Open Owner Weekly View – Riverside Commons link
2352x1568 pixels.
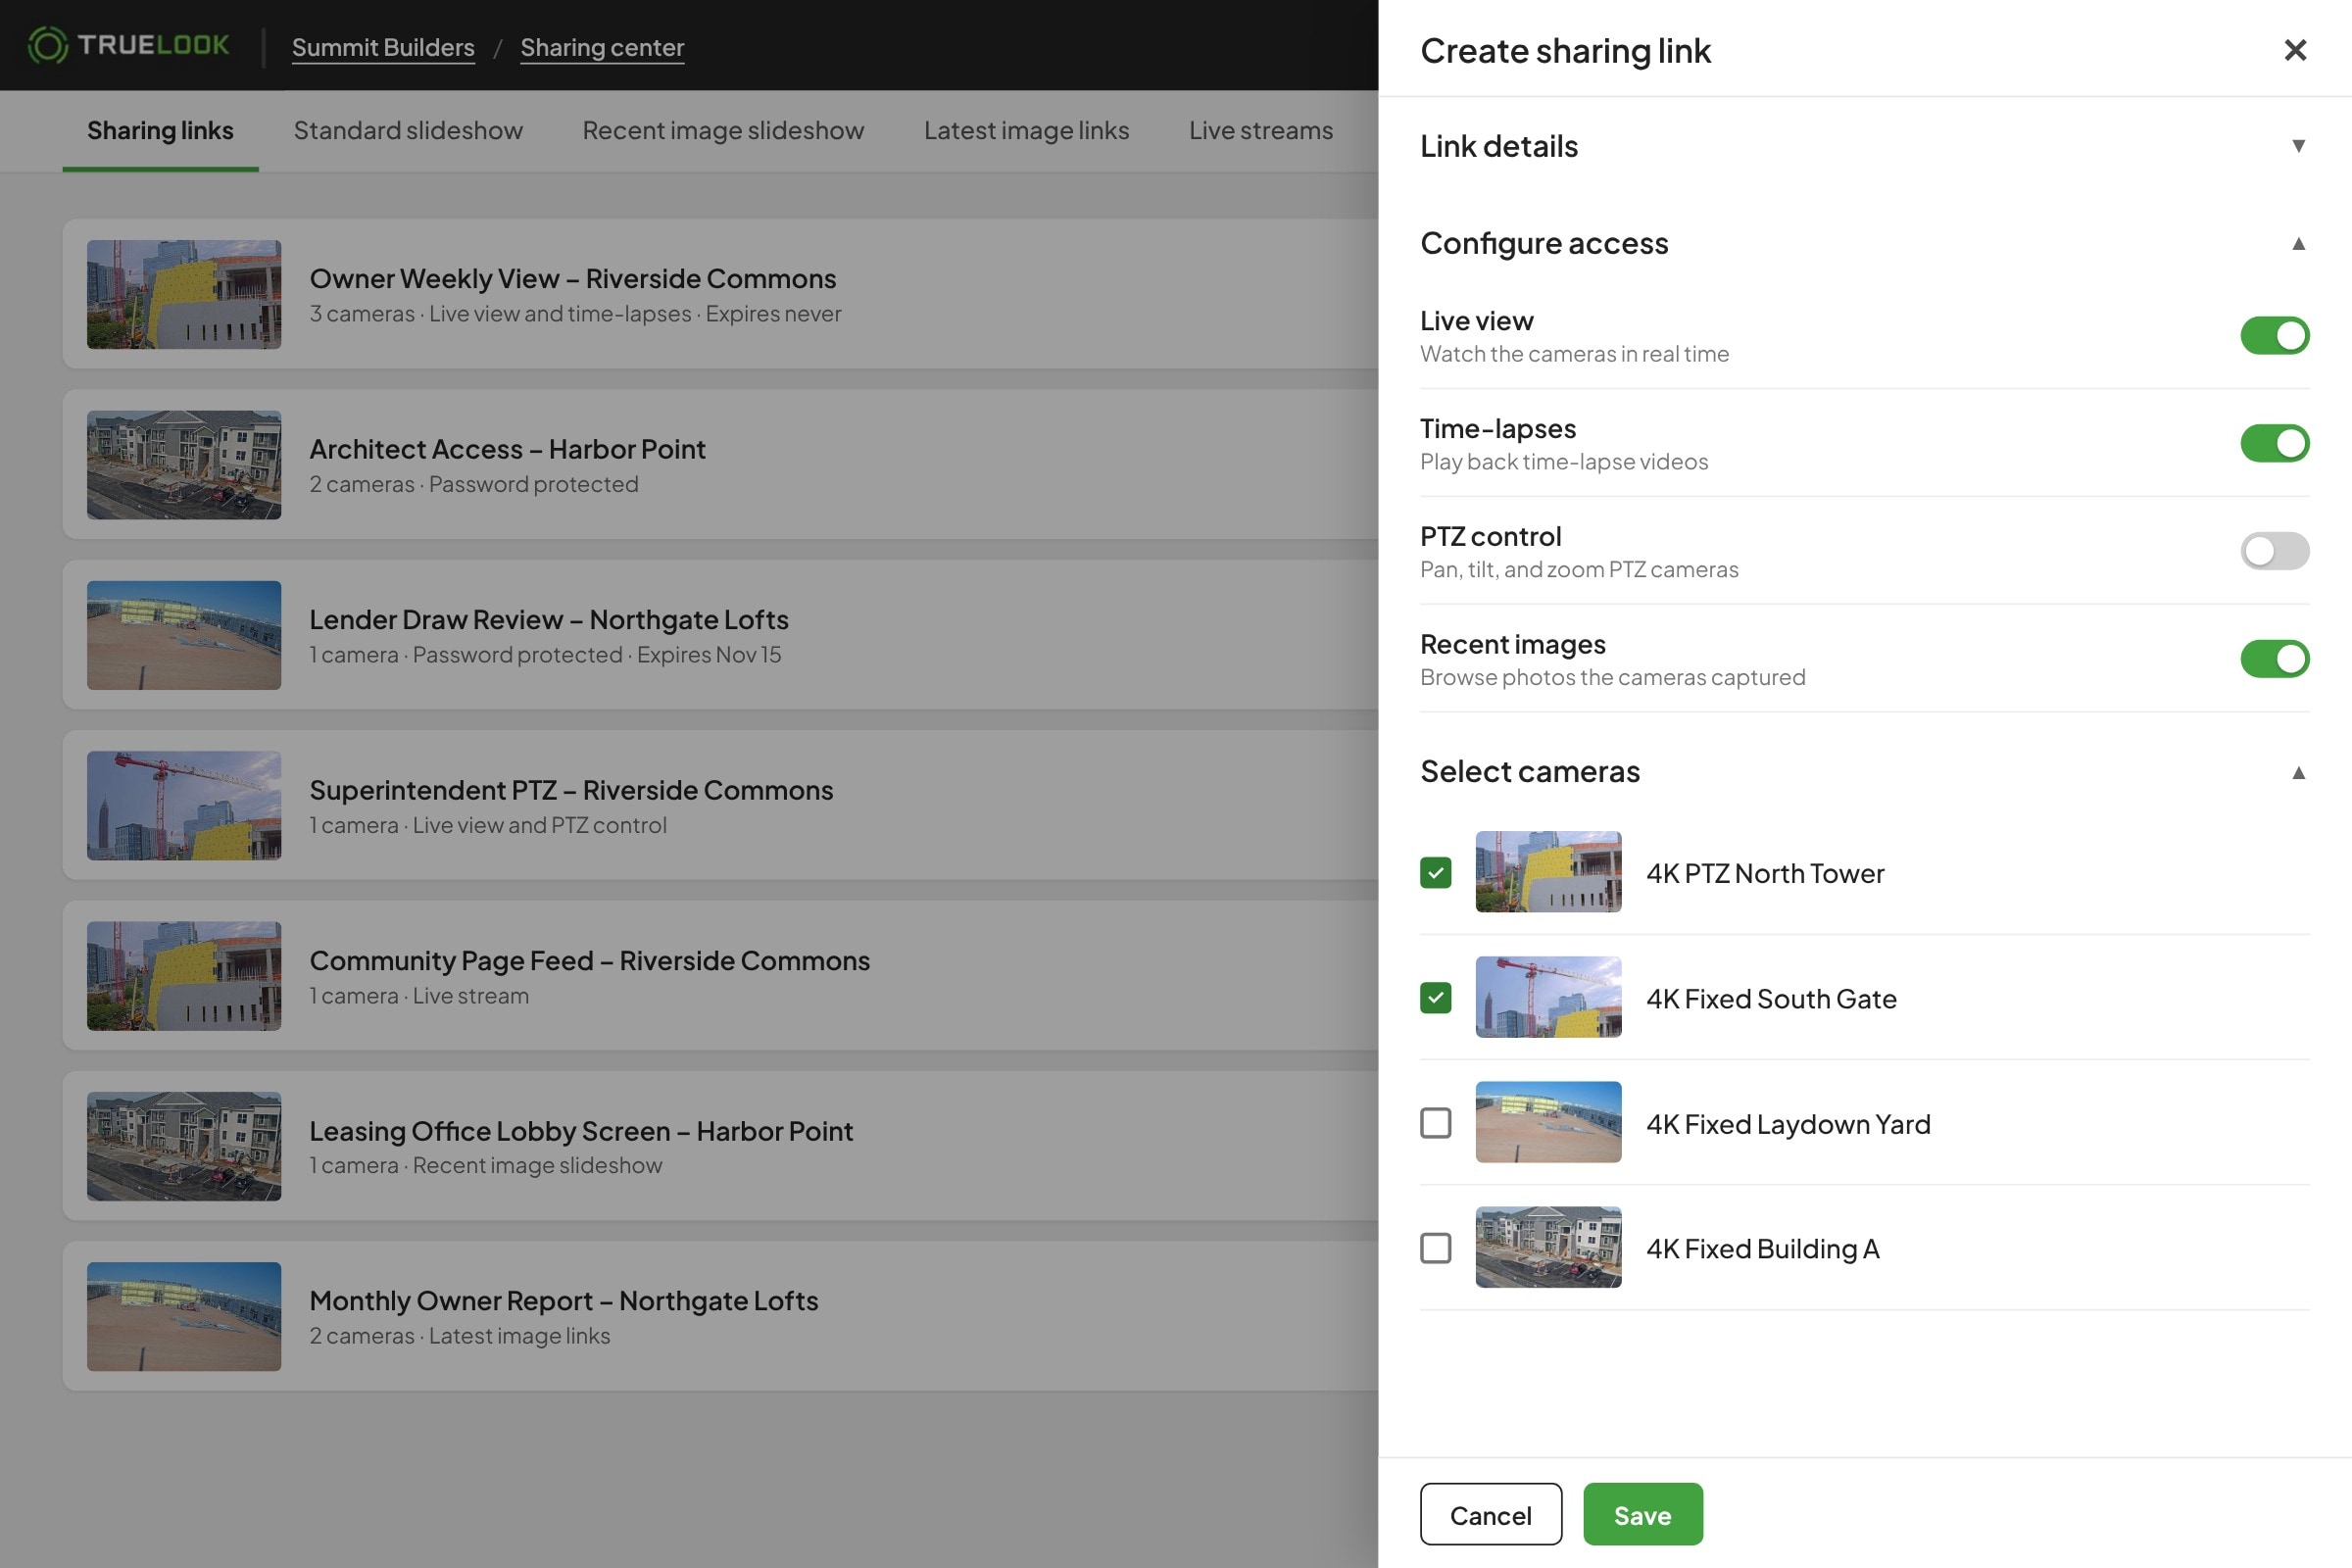coord(720,294)
